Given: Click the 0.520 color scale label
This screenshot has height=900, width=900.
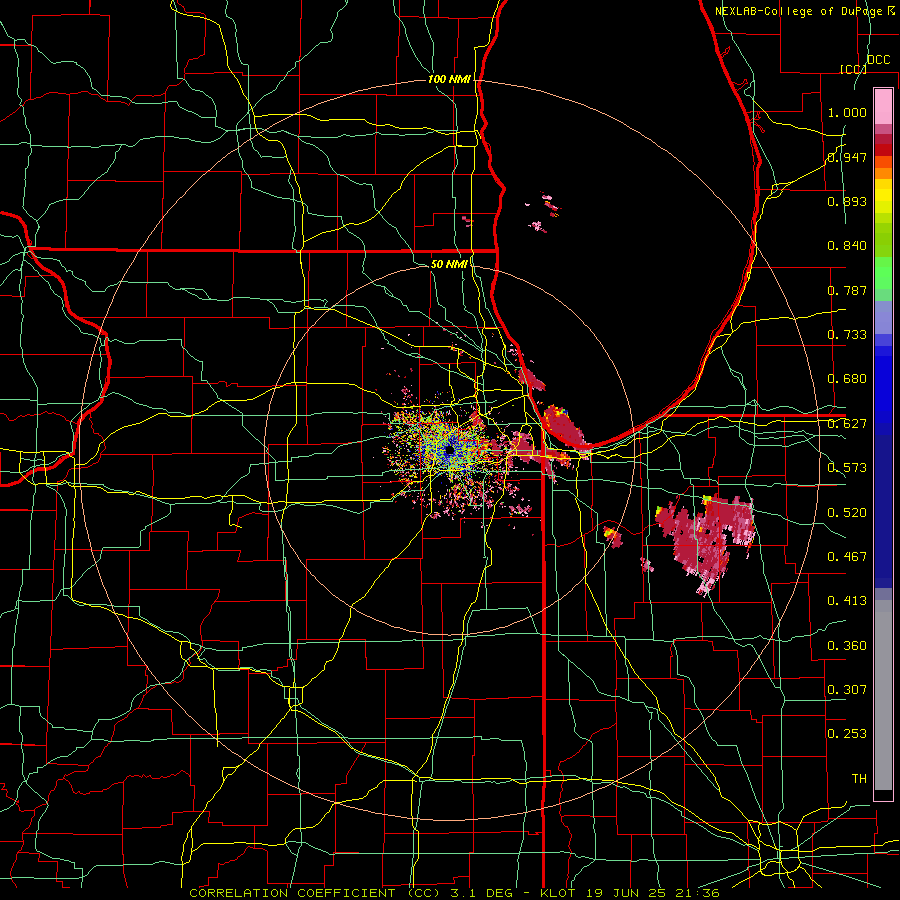Looking at the screenshot, I should click(x=847, y=512).
